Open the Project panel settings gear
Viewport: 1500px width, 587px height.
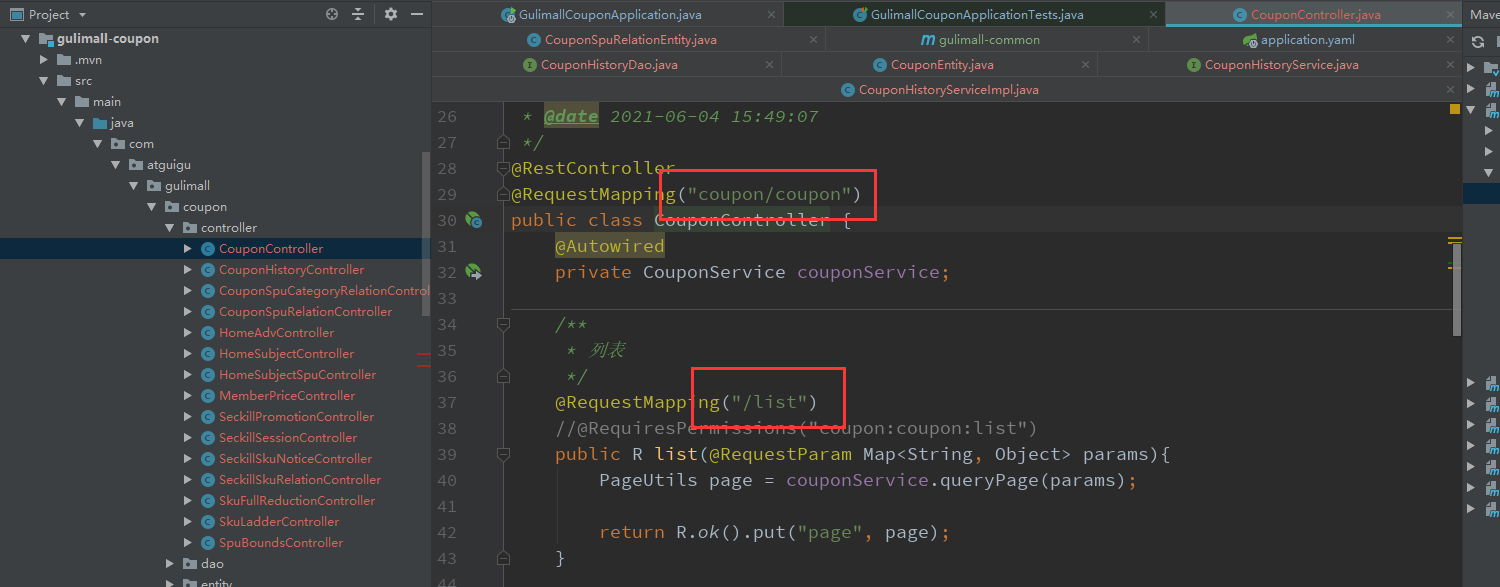tap(391, 14)
